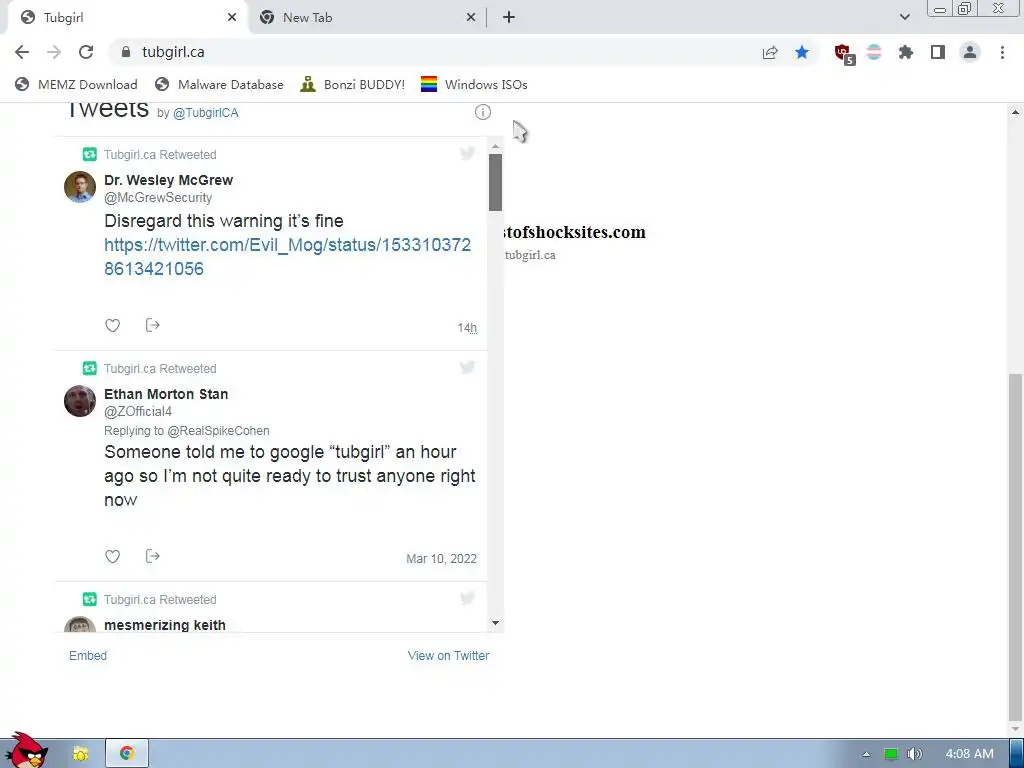Close the New Tab tab
Image resolution: width=1024 pixels, height=768 pixels.
pyautogui.click(x=471, y=18)
